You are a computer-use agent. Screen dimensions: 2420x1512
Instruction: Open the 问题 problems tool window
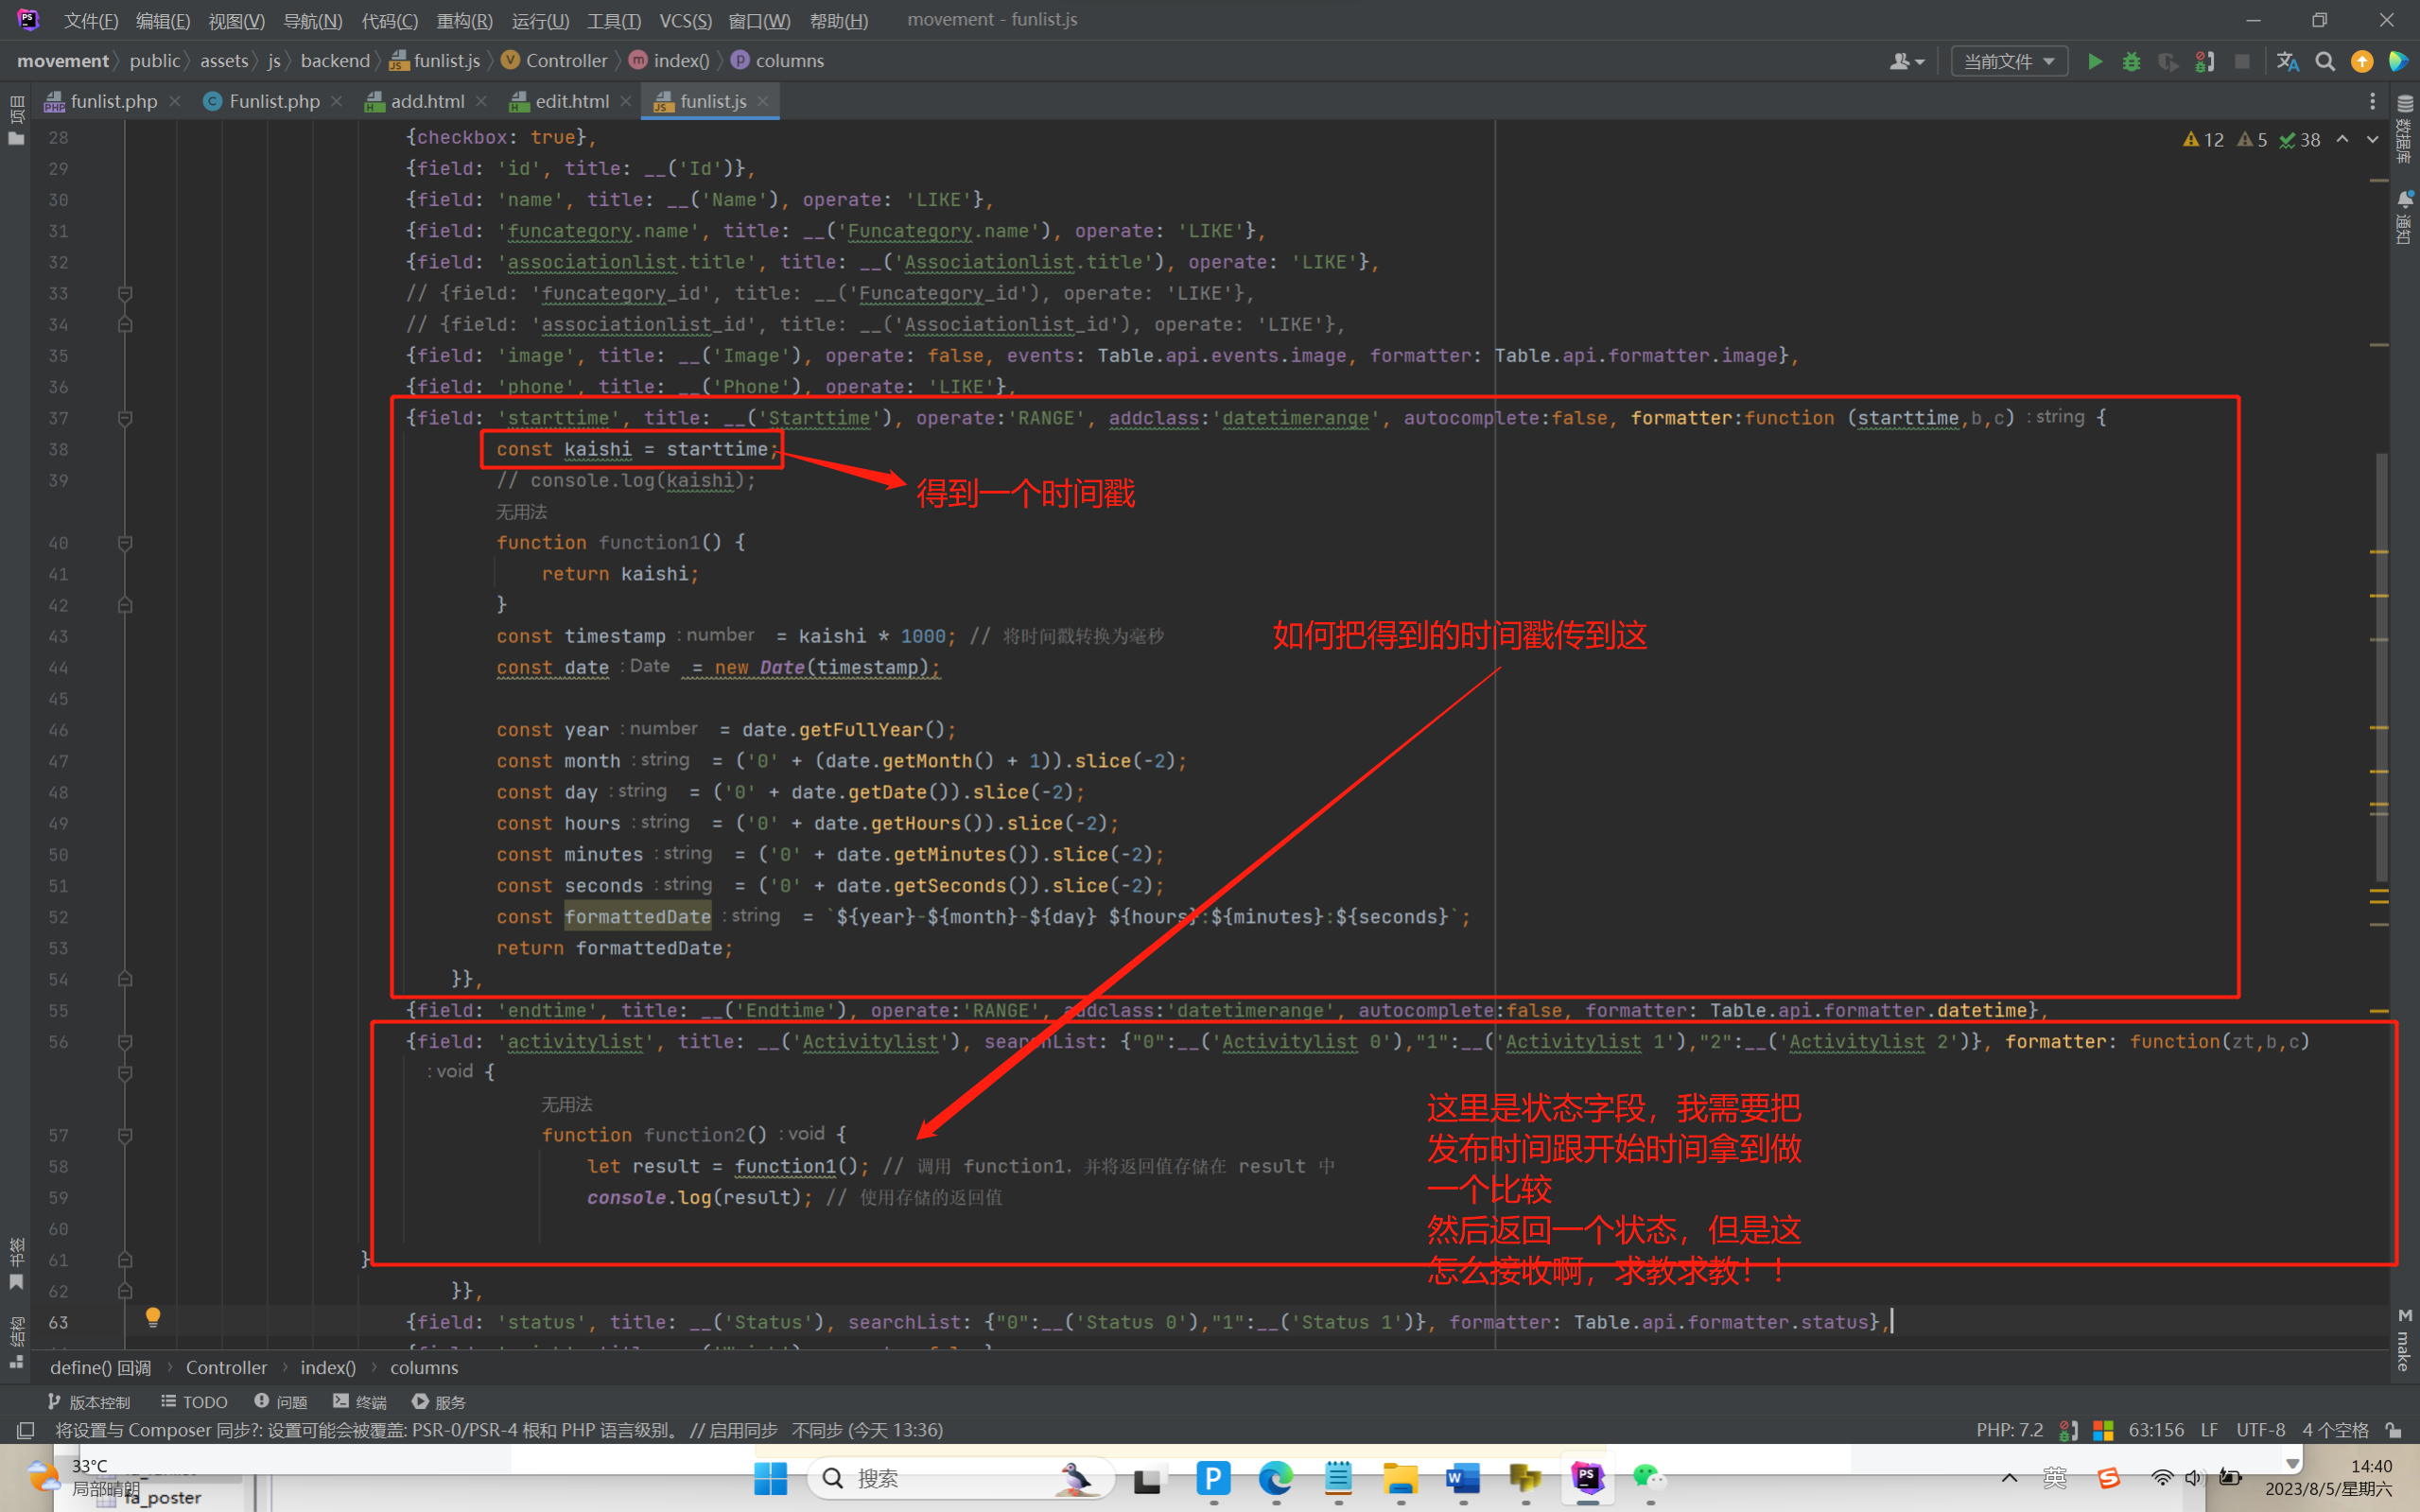[281, 1402]
